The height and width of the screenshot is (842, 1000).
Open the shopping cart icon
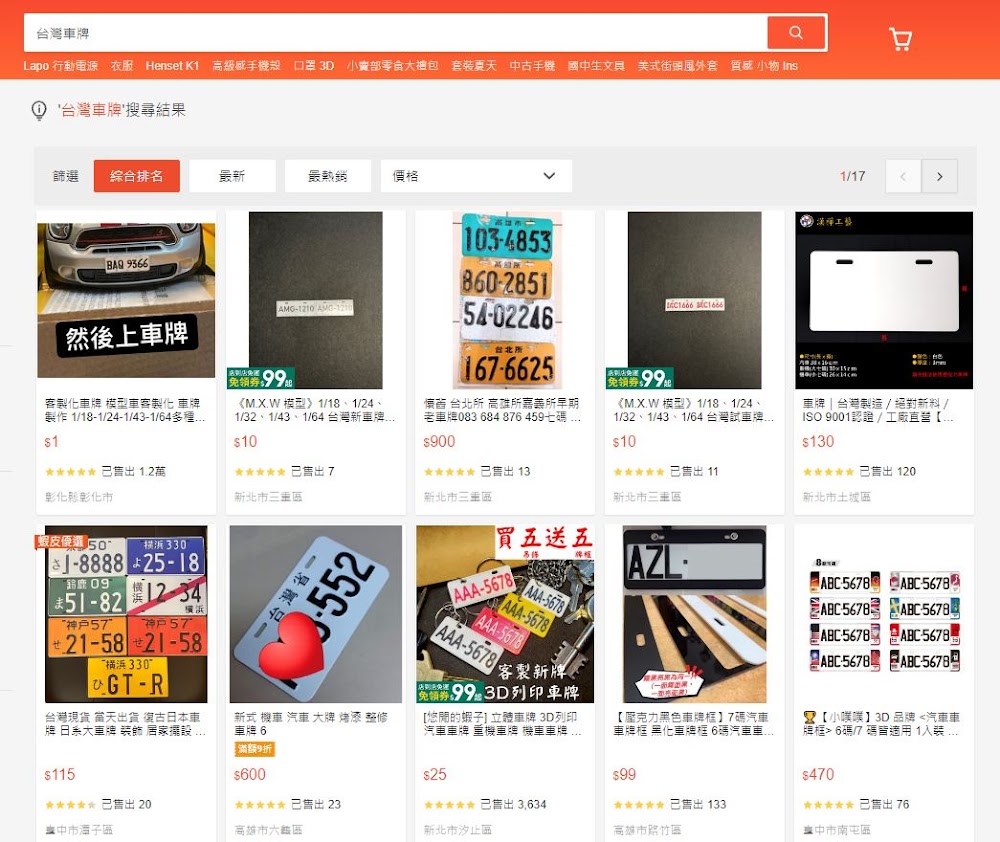pyautogui.click(x=900, y=39)
